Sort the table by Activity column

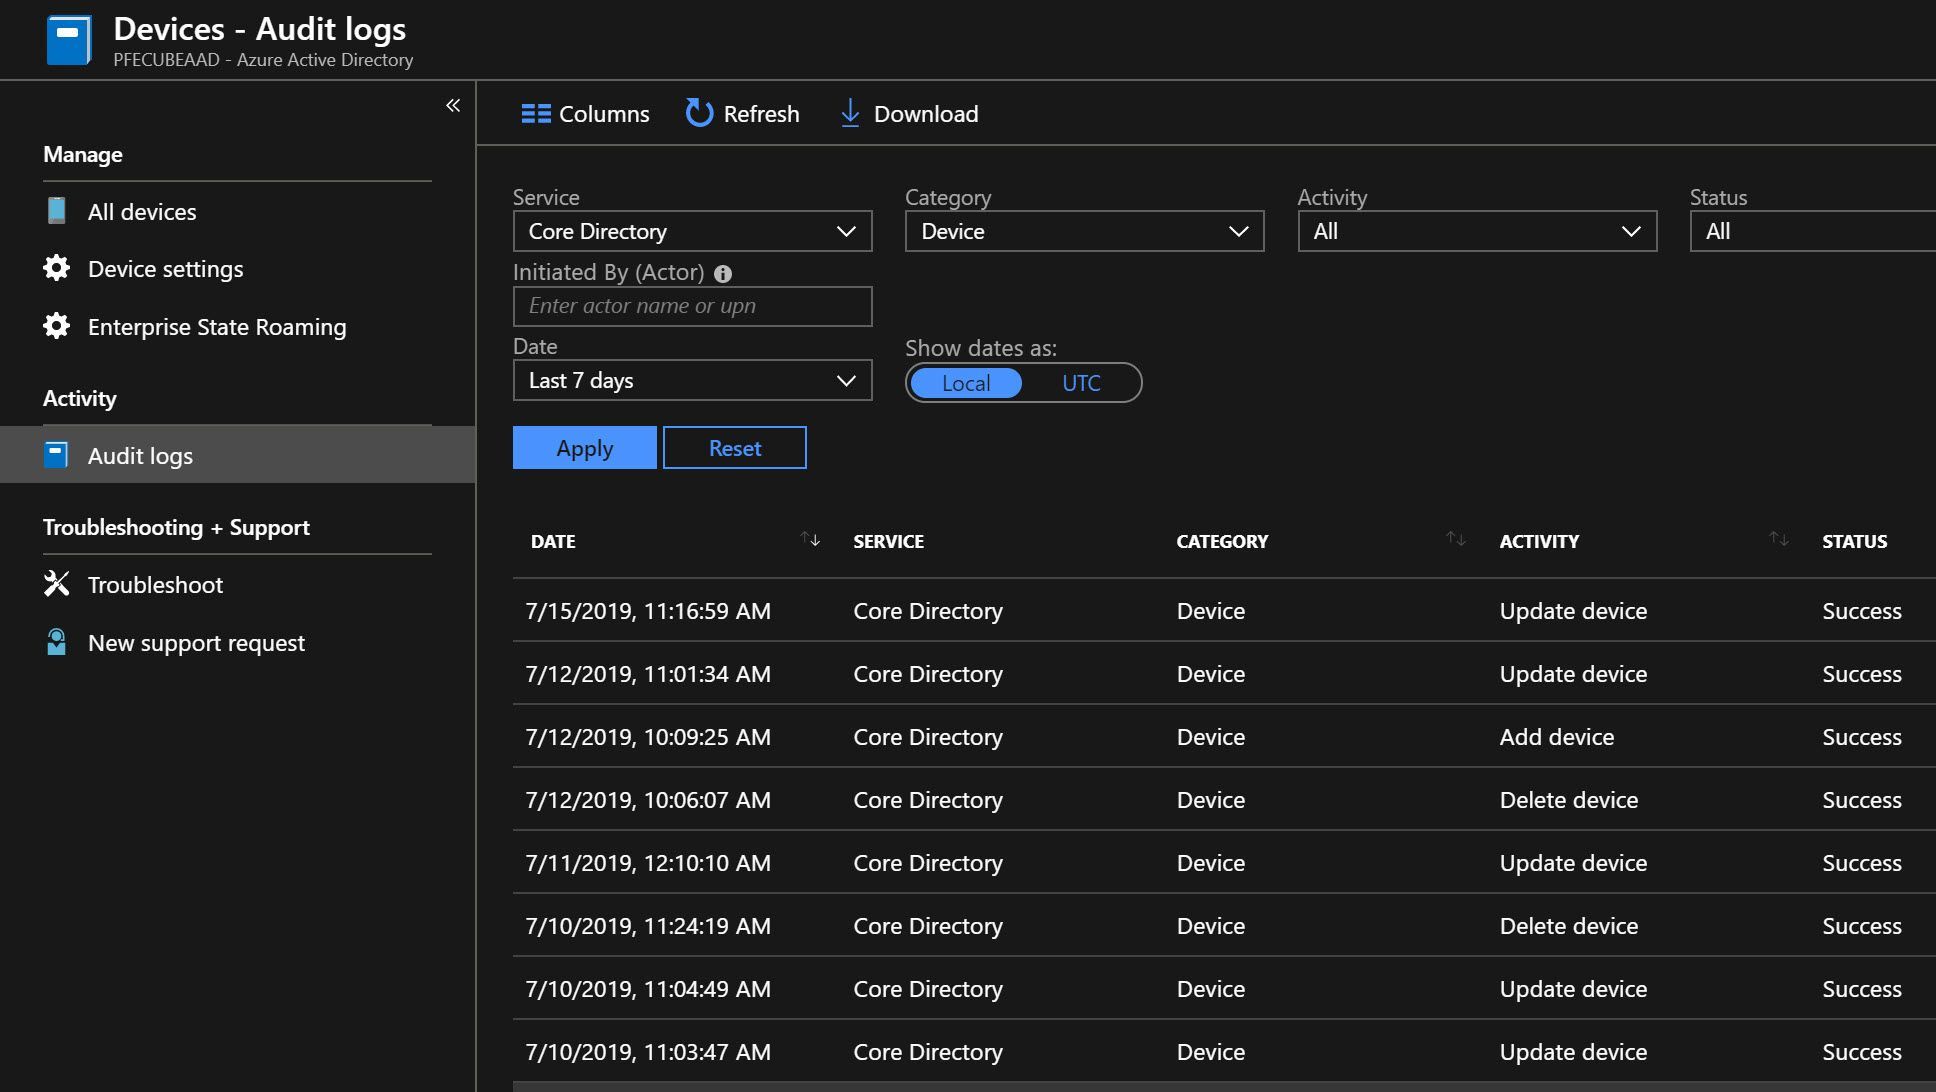pos(1778,540)
